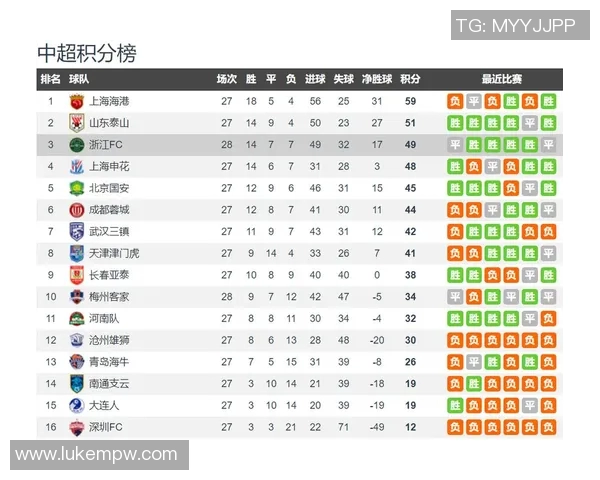Open the 青岛海牛 team name link

tap(109, 362)
